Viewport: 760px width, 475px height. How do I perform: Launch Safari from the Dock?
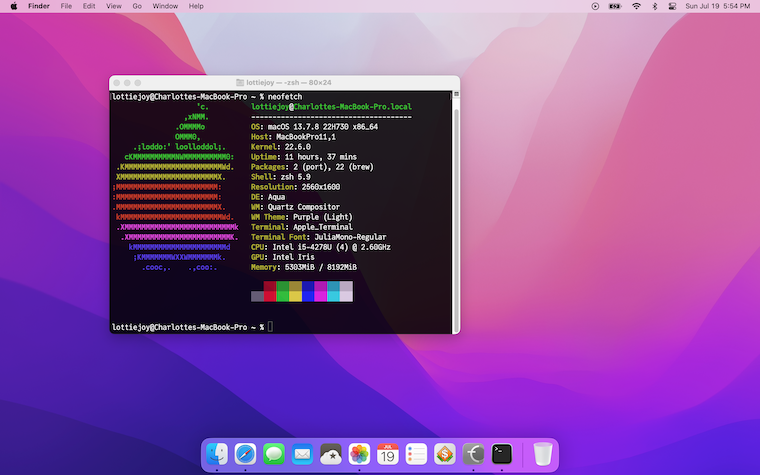pyautogui.click(x=245, y=455)
